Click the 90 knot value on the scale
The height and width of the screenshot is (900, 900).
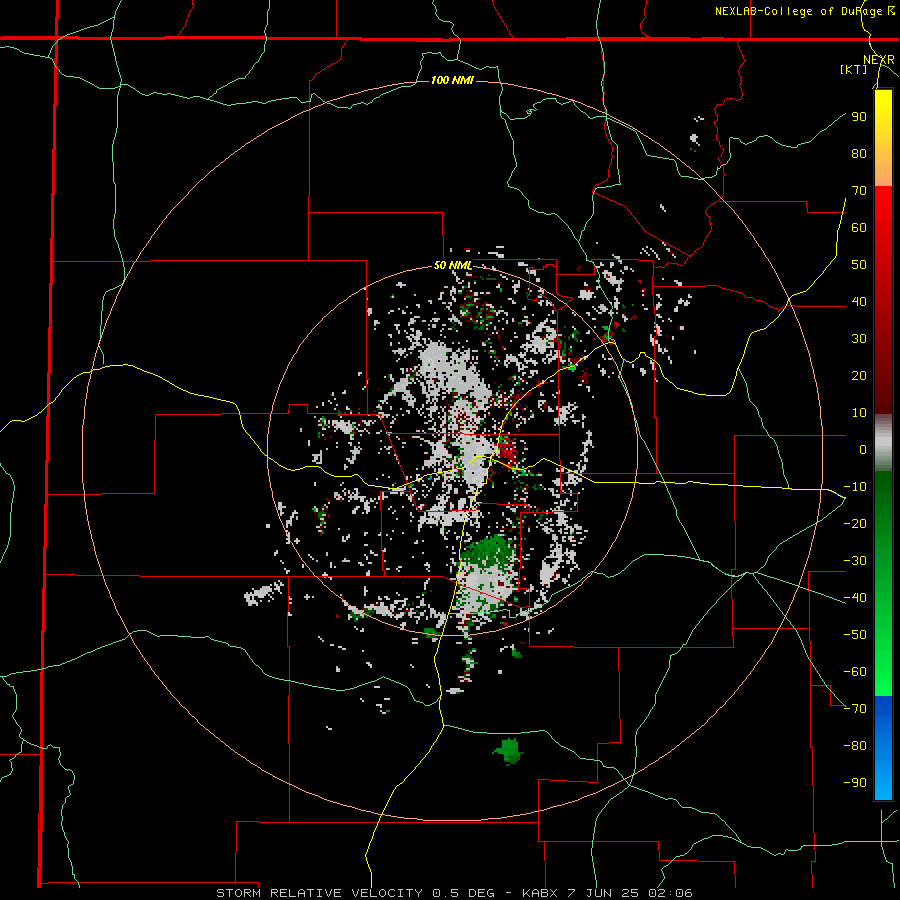(859, 117)
